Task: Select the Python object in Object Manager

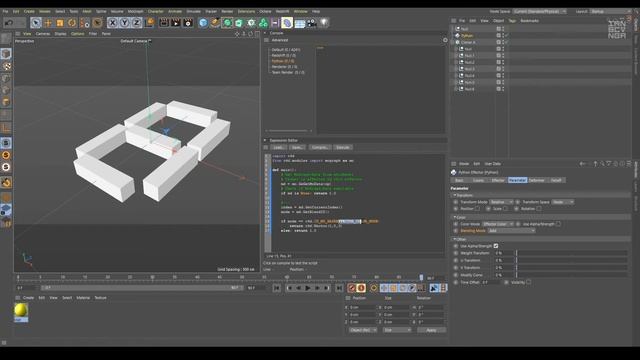Action: click(467, 36)
